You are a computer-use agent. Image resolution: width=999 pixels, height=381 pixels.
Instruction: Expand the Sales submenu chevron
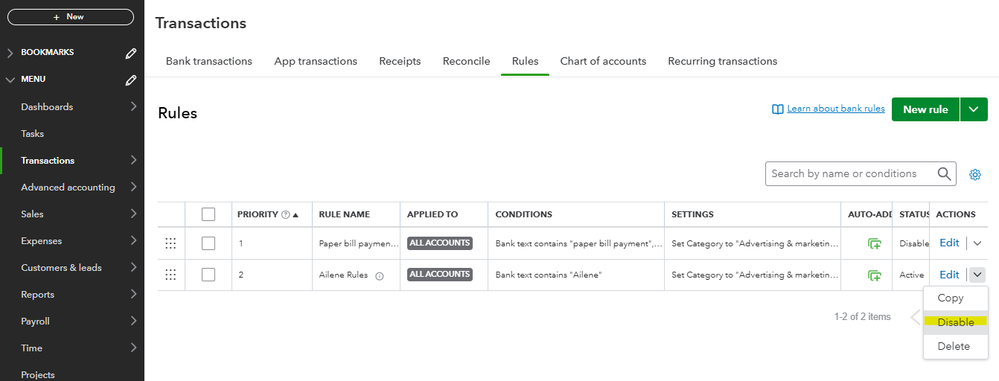133,213
